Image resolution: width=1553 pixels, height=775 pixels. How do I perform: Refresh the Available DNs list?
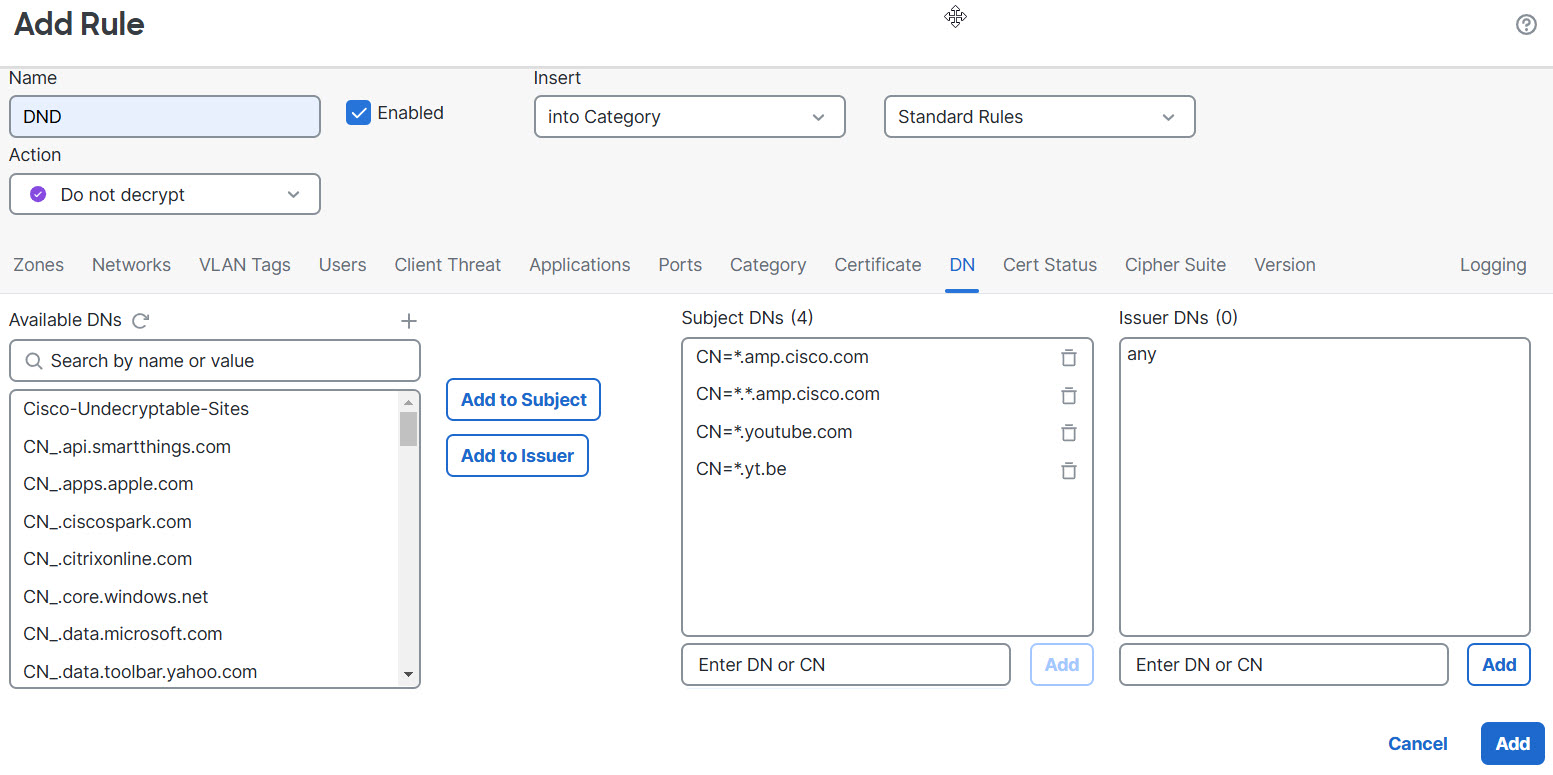(140, 320)
